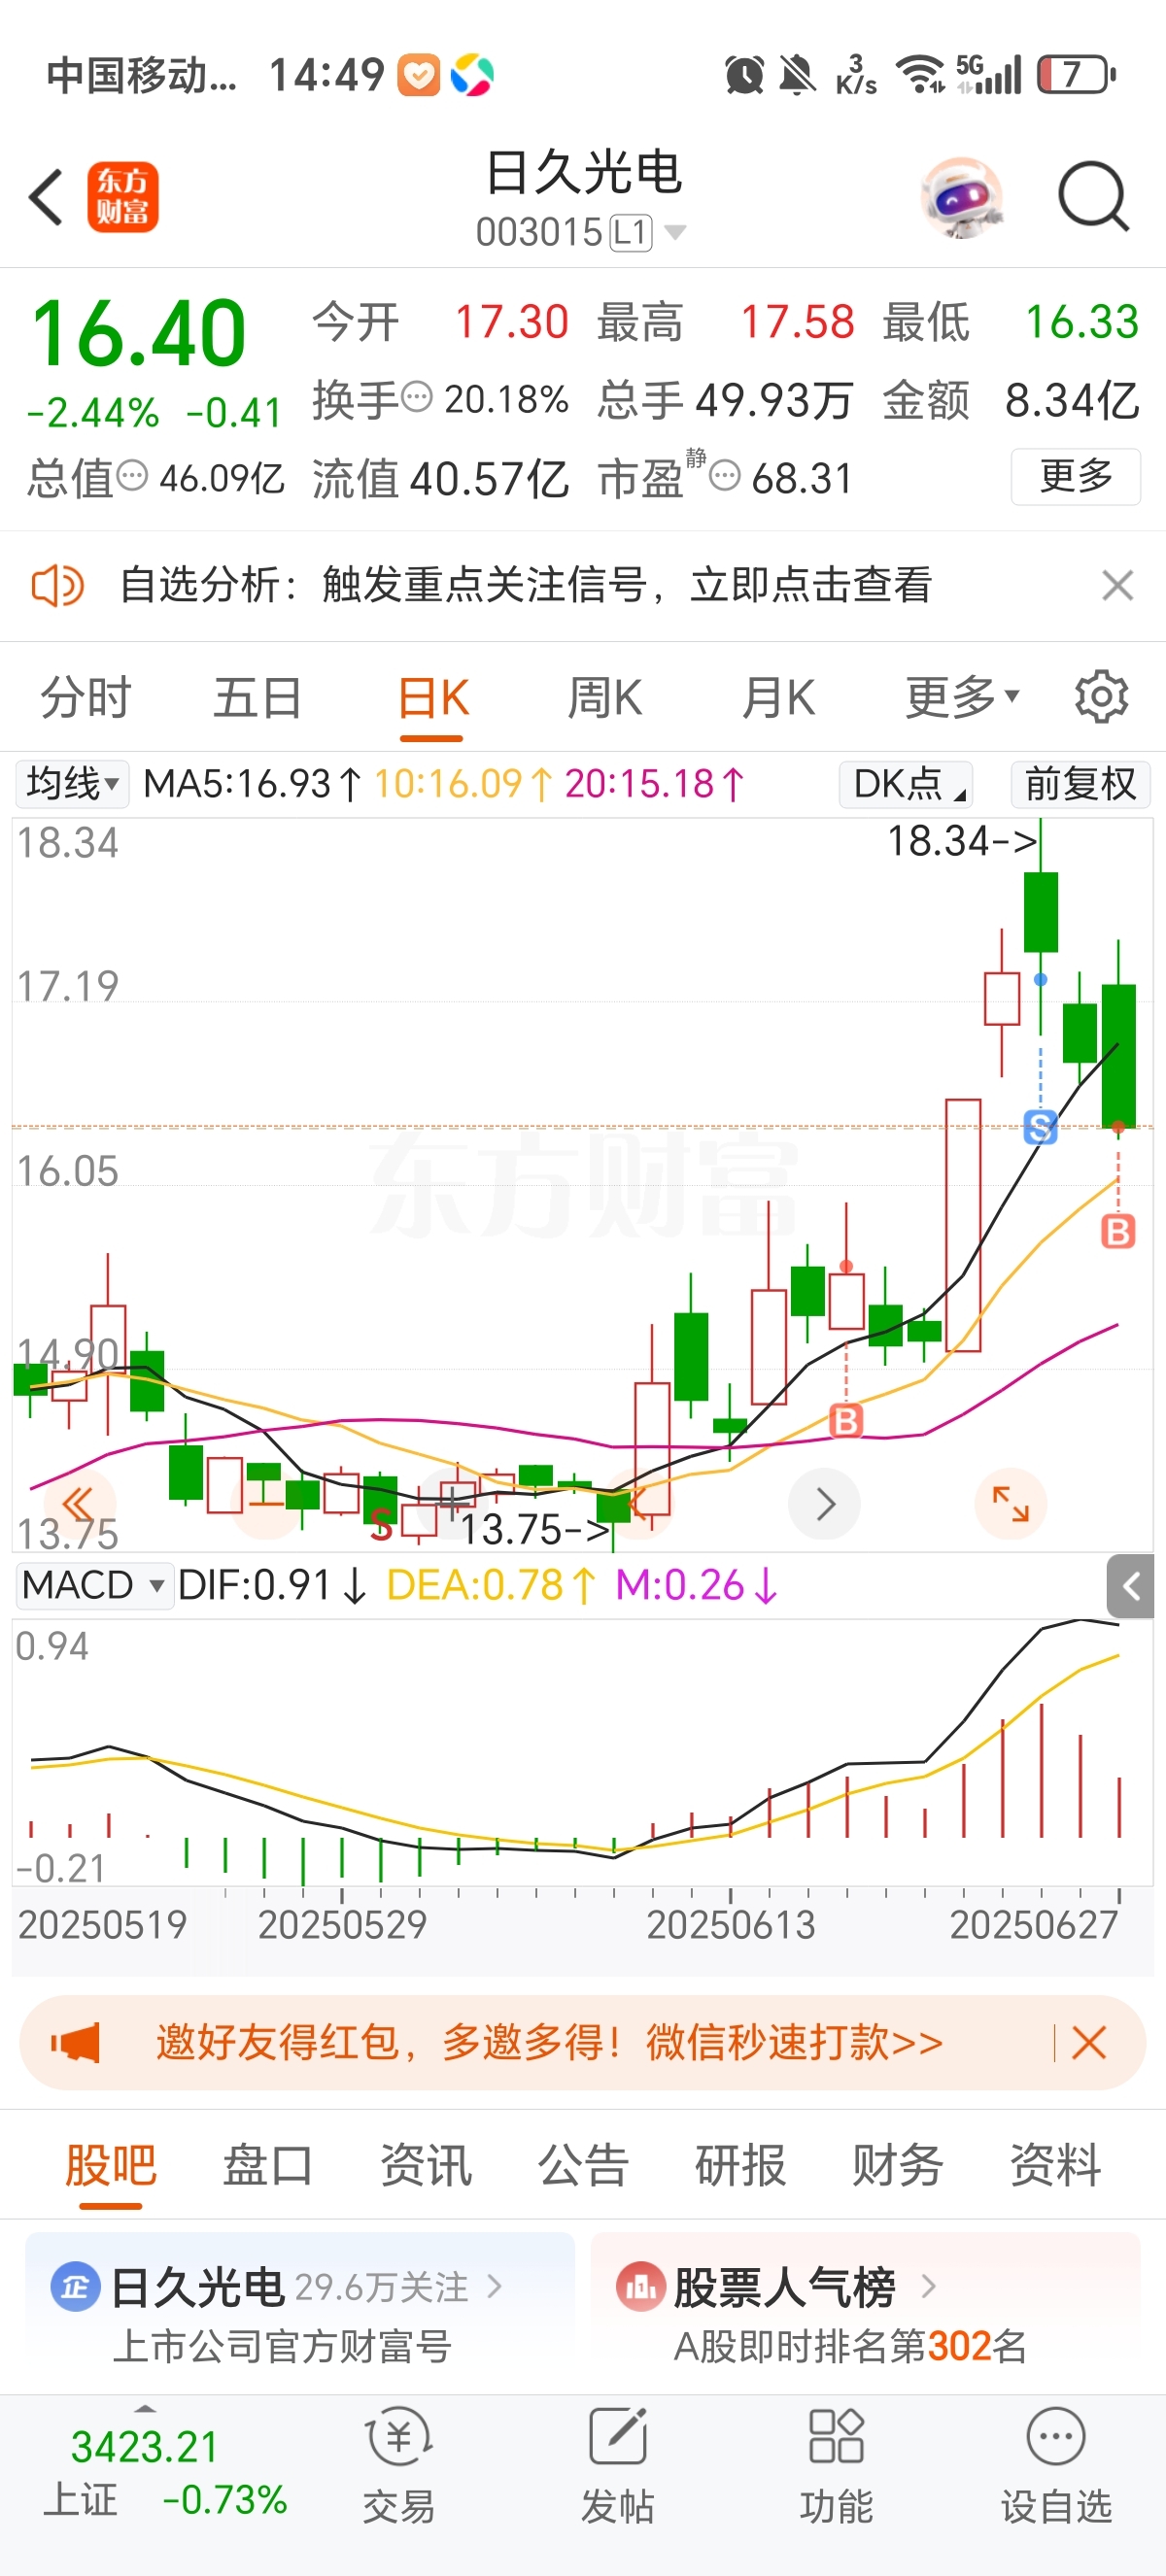The width and height of the screenshot is (1166, 2576).
Task: Tap the megaphone icon in red-packet banner
Action: (76, 2042)
